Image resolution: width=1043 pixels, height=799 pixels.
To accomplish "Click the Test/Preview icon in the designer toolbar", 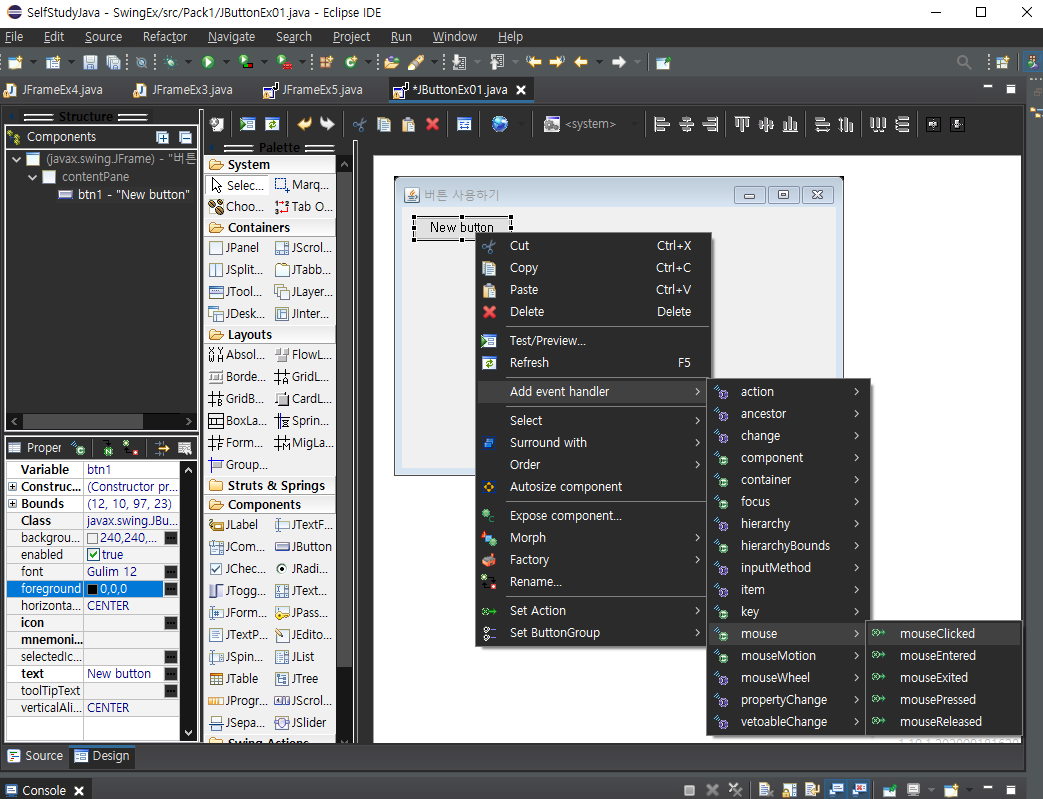I will (x=247, y=124).
